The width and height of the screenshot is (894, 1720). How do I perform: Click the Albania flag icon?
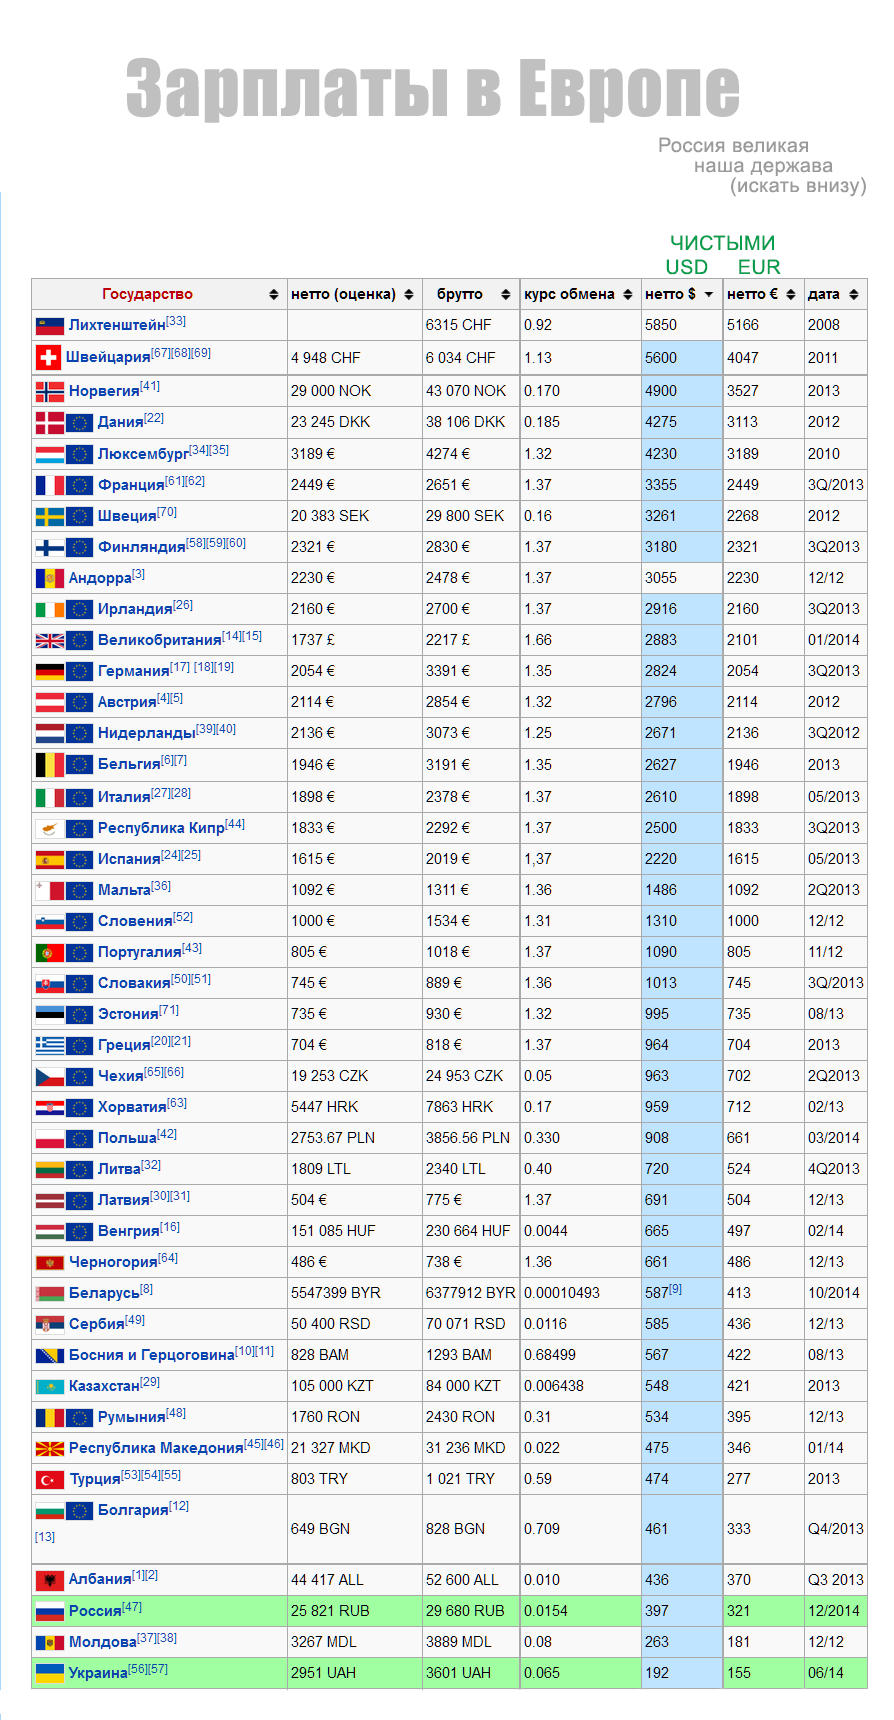[49, 1580]
